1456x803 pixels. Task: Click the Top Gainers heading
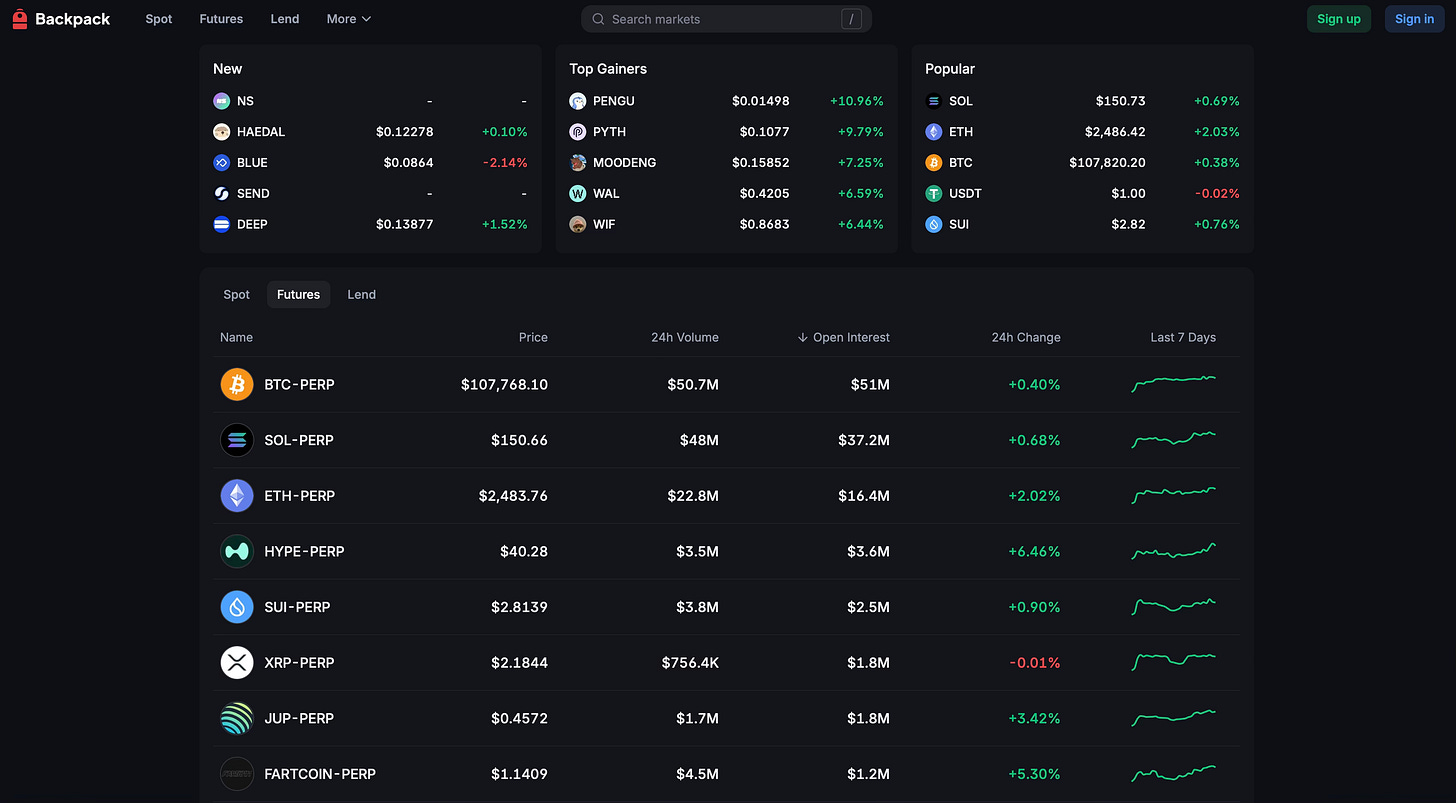click(608, 69)
